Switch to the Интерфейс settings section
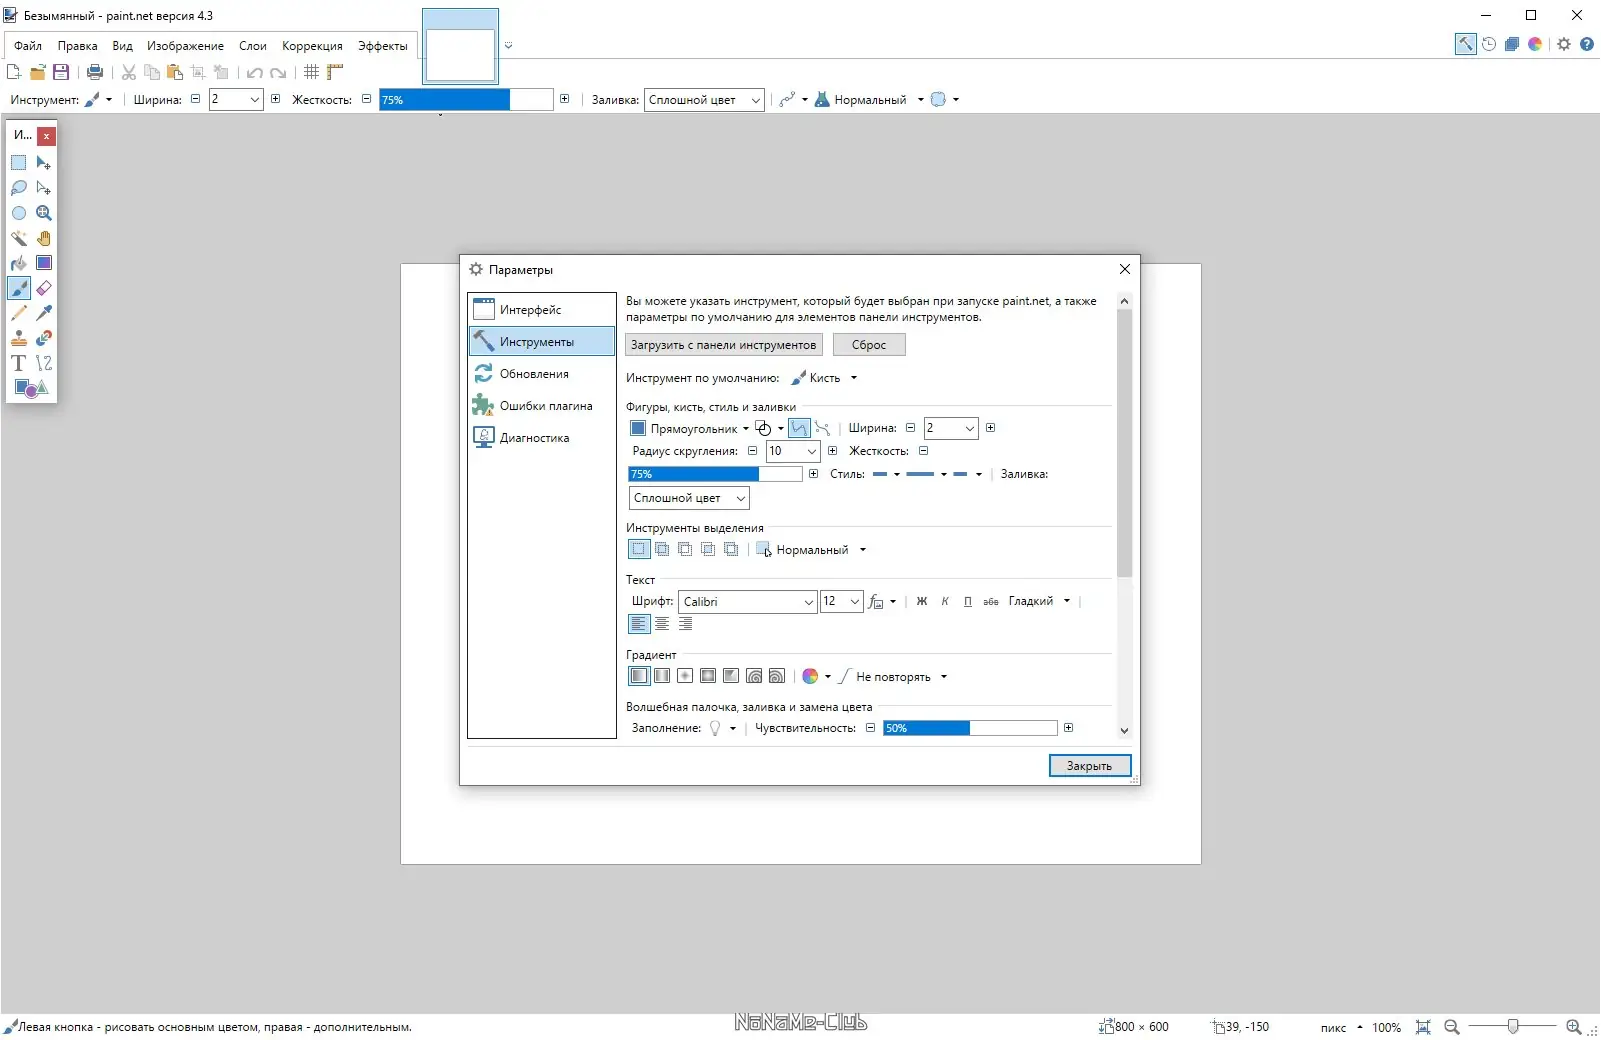This screenshot has height=1040, width=1601. coord(542,310)
